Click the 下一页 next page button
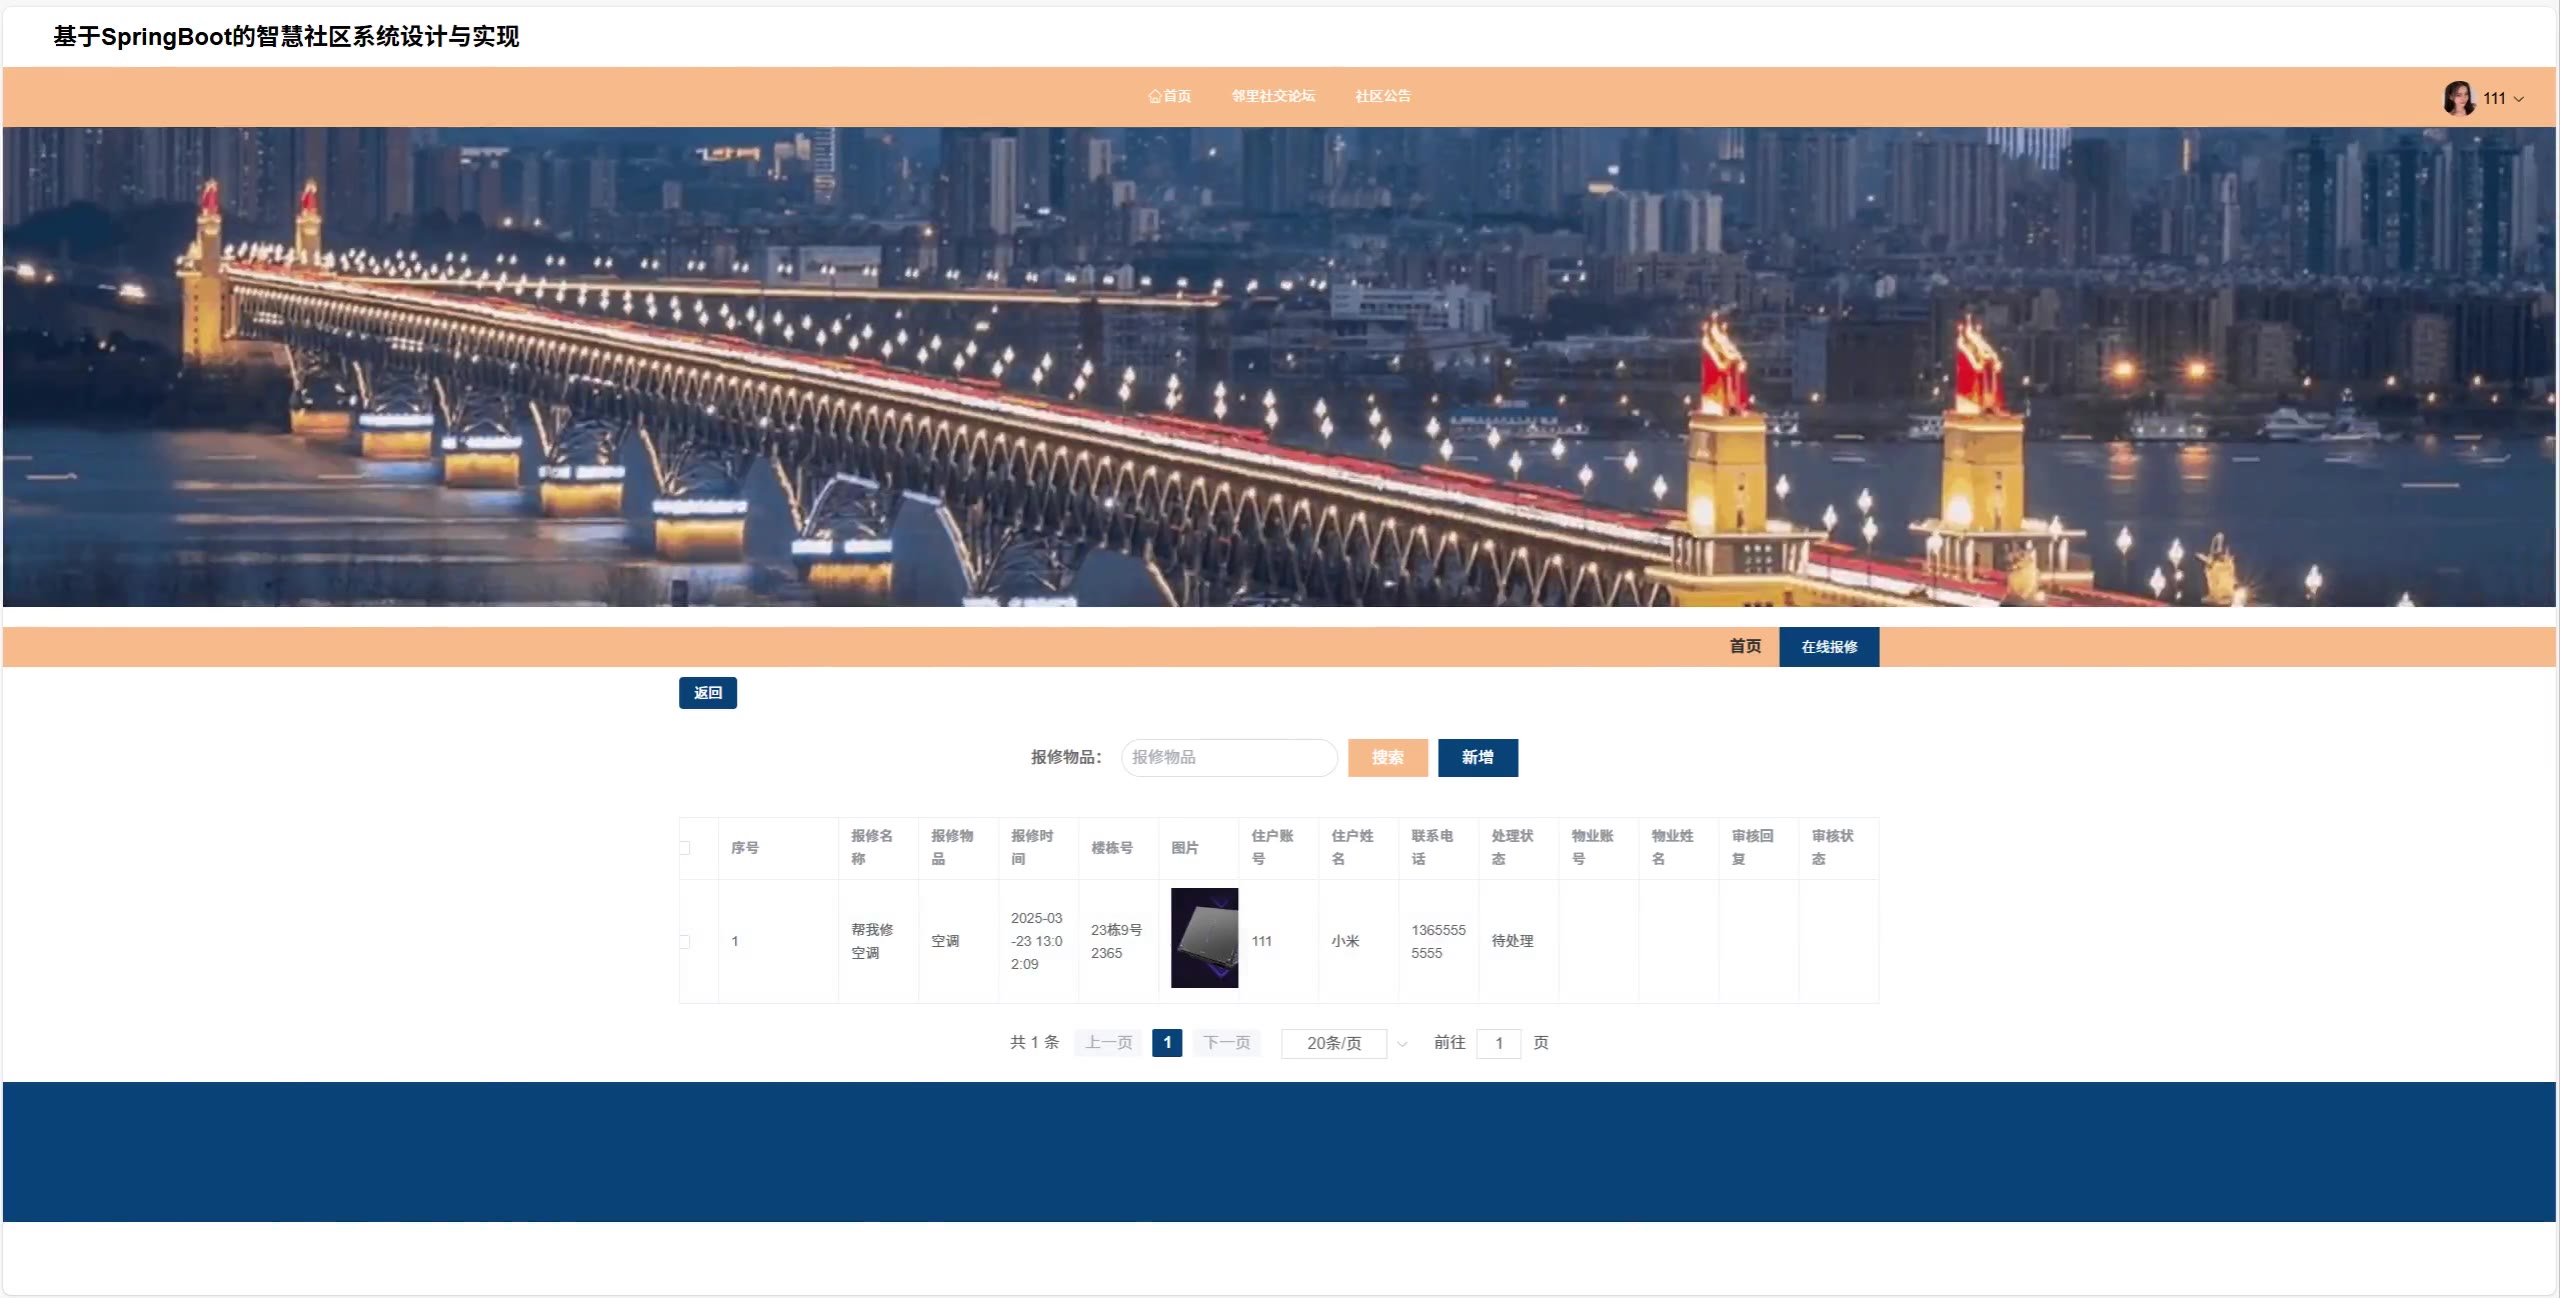 (x=1226, y=1043)
